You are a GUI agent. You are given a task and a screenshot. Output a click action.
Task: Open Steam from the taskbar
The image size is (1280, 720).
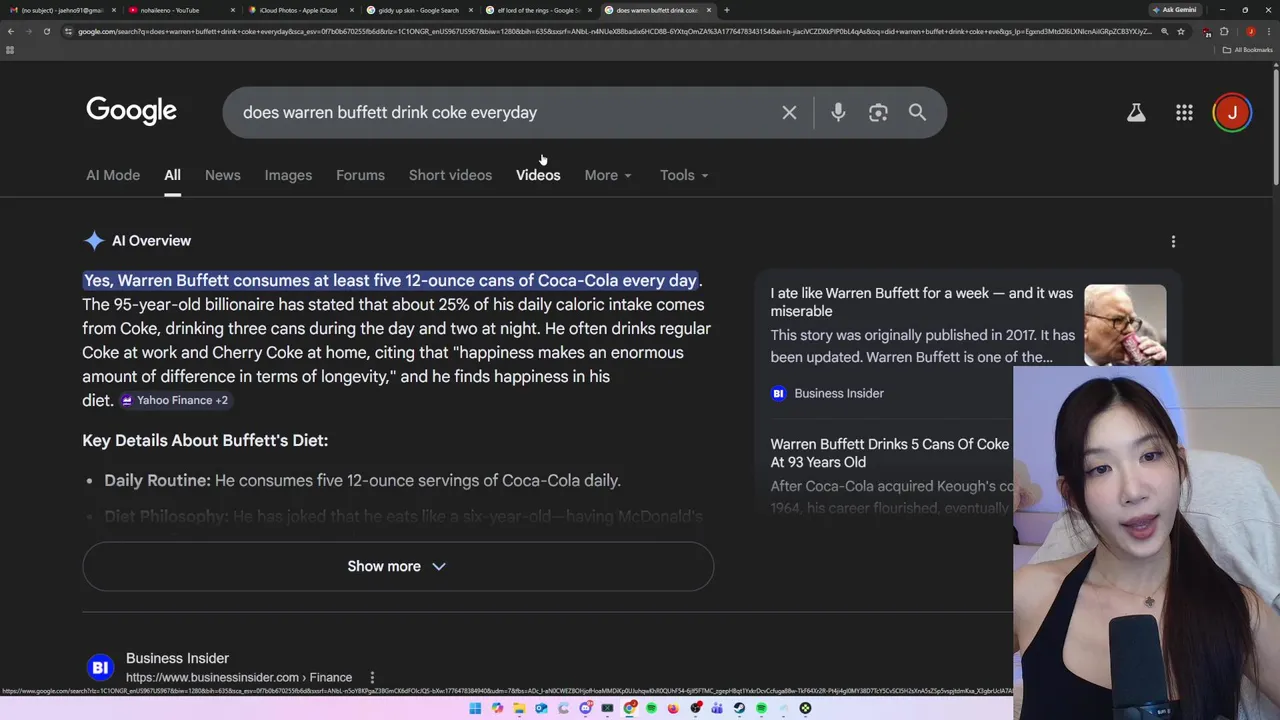pyautogui.click(x=739, y=708)
